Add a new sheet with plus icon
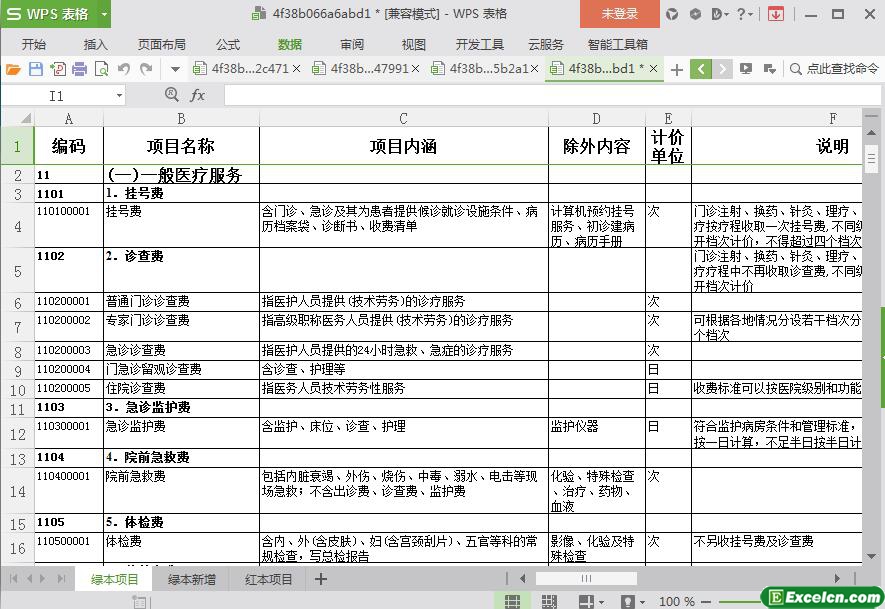885x609 pixels. pos(321,579)
